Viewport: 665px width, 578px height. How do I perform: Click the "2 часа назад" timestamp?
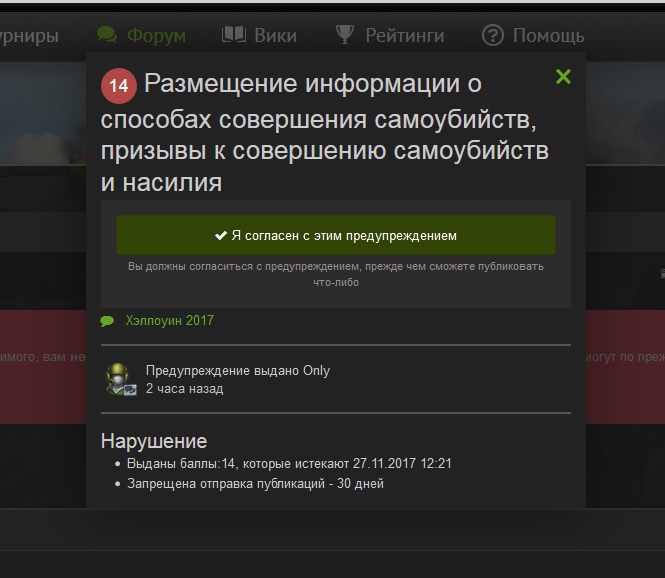pyautogui.click(x=184, y=389)
